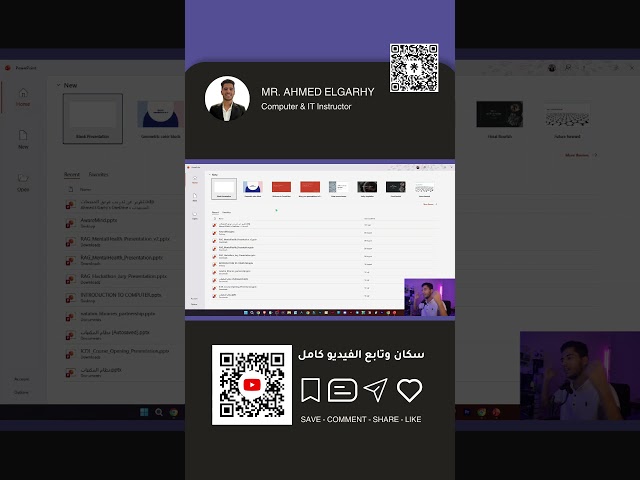Screen dimensions: 640x480
Task: Click the SAVE - COMMENT - SHARE - LIKE caption
Action: click(361, 419)
